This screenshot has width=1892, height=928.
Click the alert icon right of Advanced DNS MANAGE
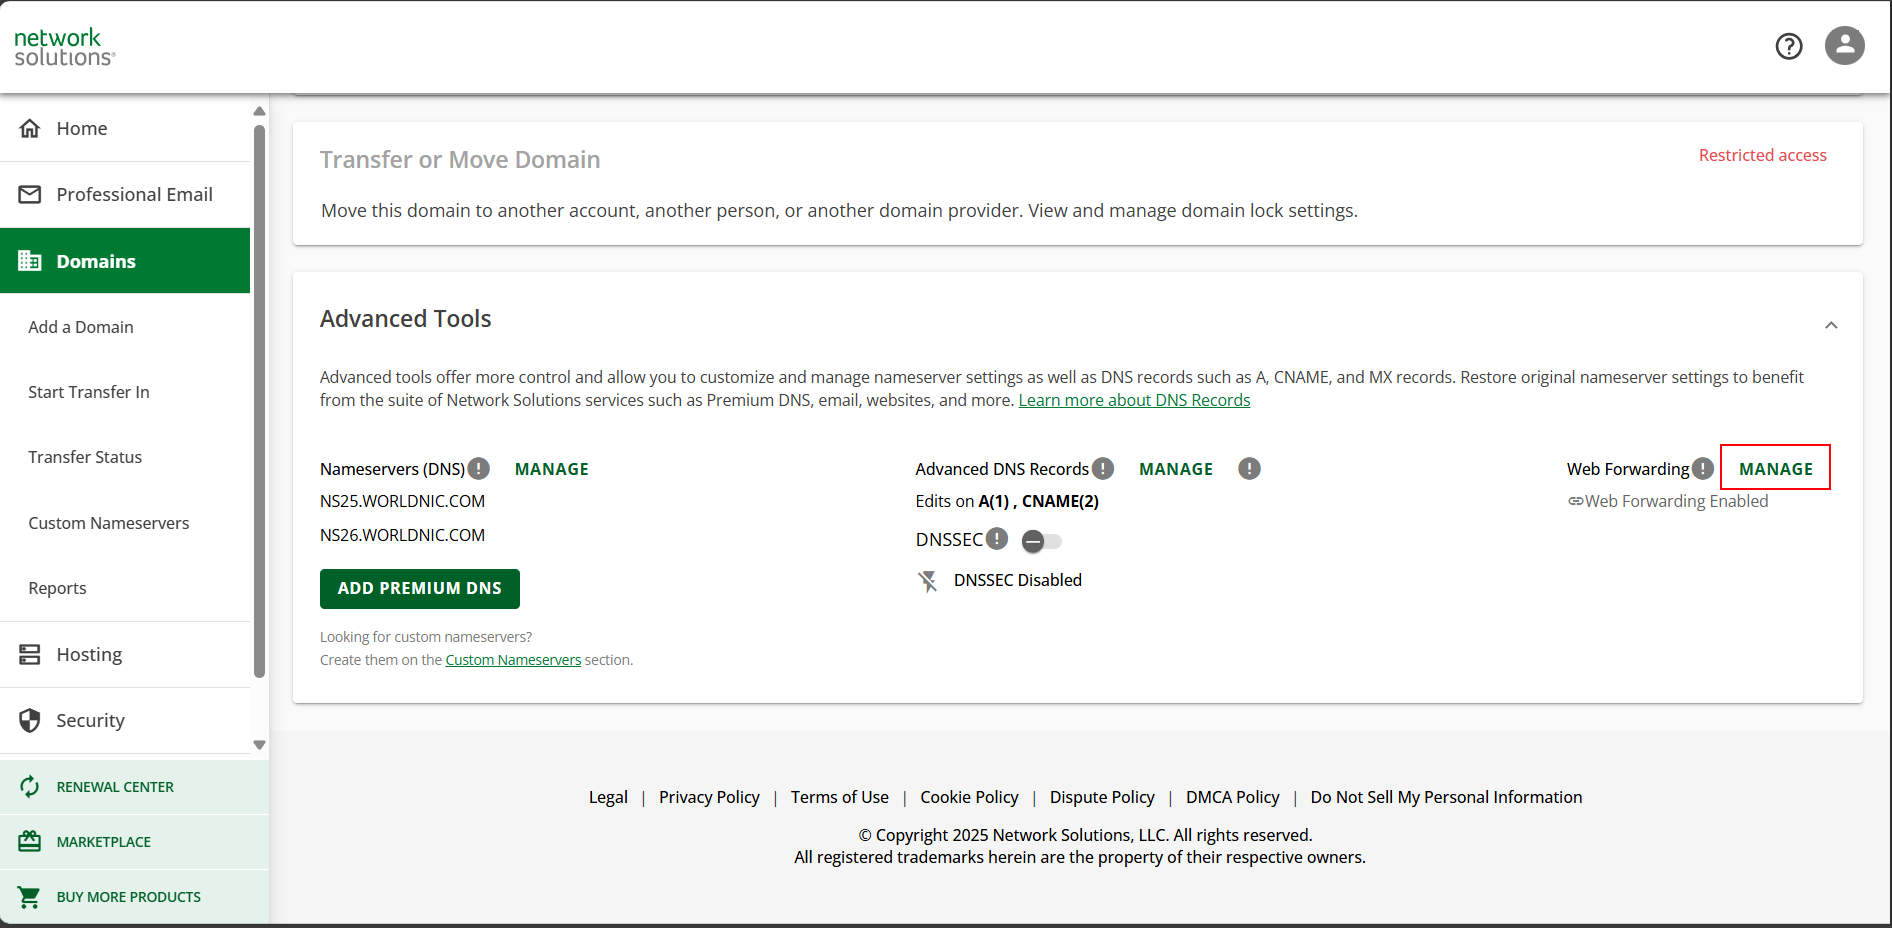point(1249,468)
